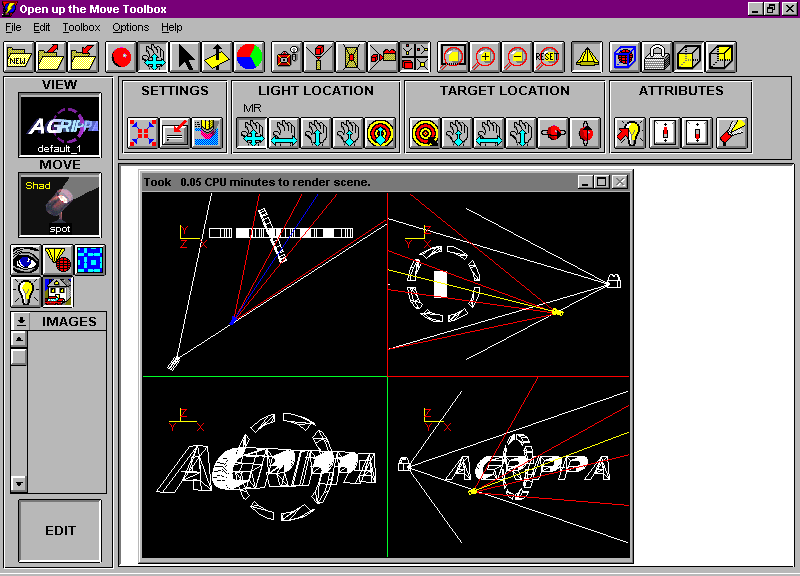Expand the IMAGES list download arrow
Image resolution: width=800 pixels, height=576 pixels.
(21, 321)
